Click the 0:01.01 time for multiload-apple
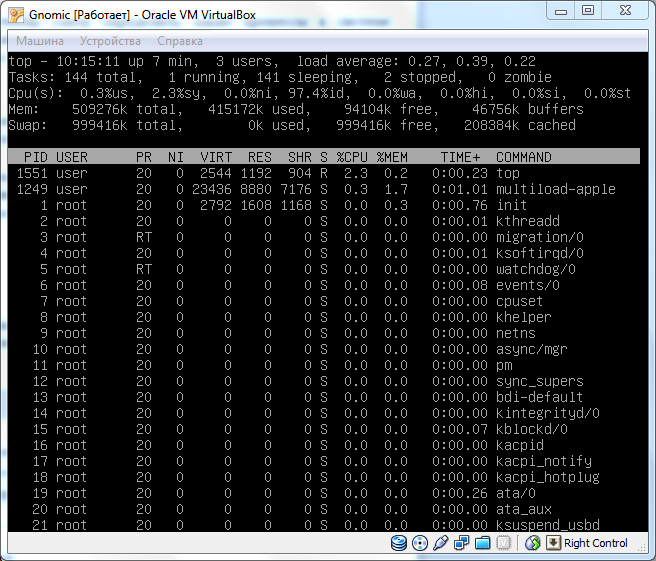 [x=460, y=189]
